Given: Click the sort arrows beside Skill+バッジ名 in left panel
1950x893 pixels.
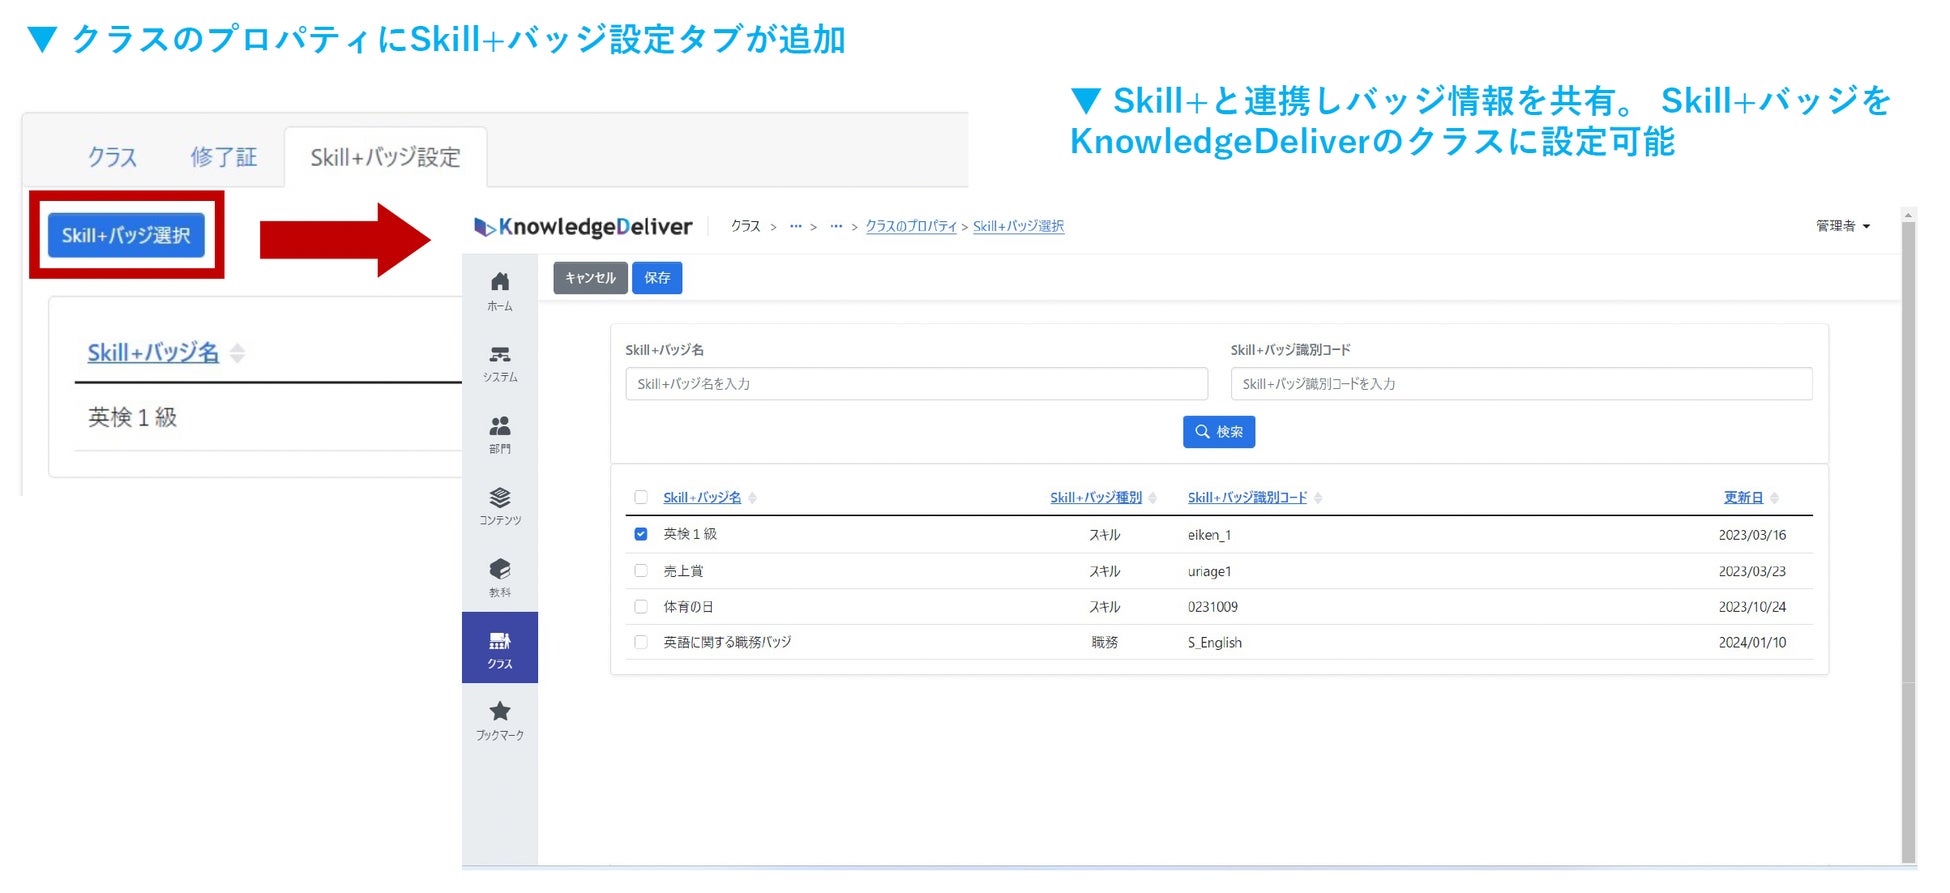Looking at the screenshot, I should point(237,353).
